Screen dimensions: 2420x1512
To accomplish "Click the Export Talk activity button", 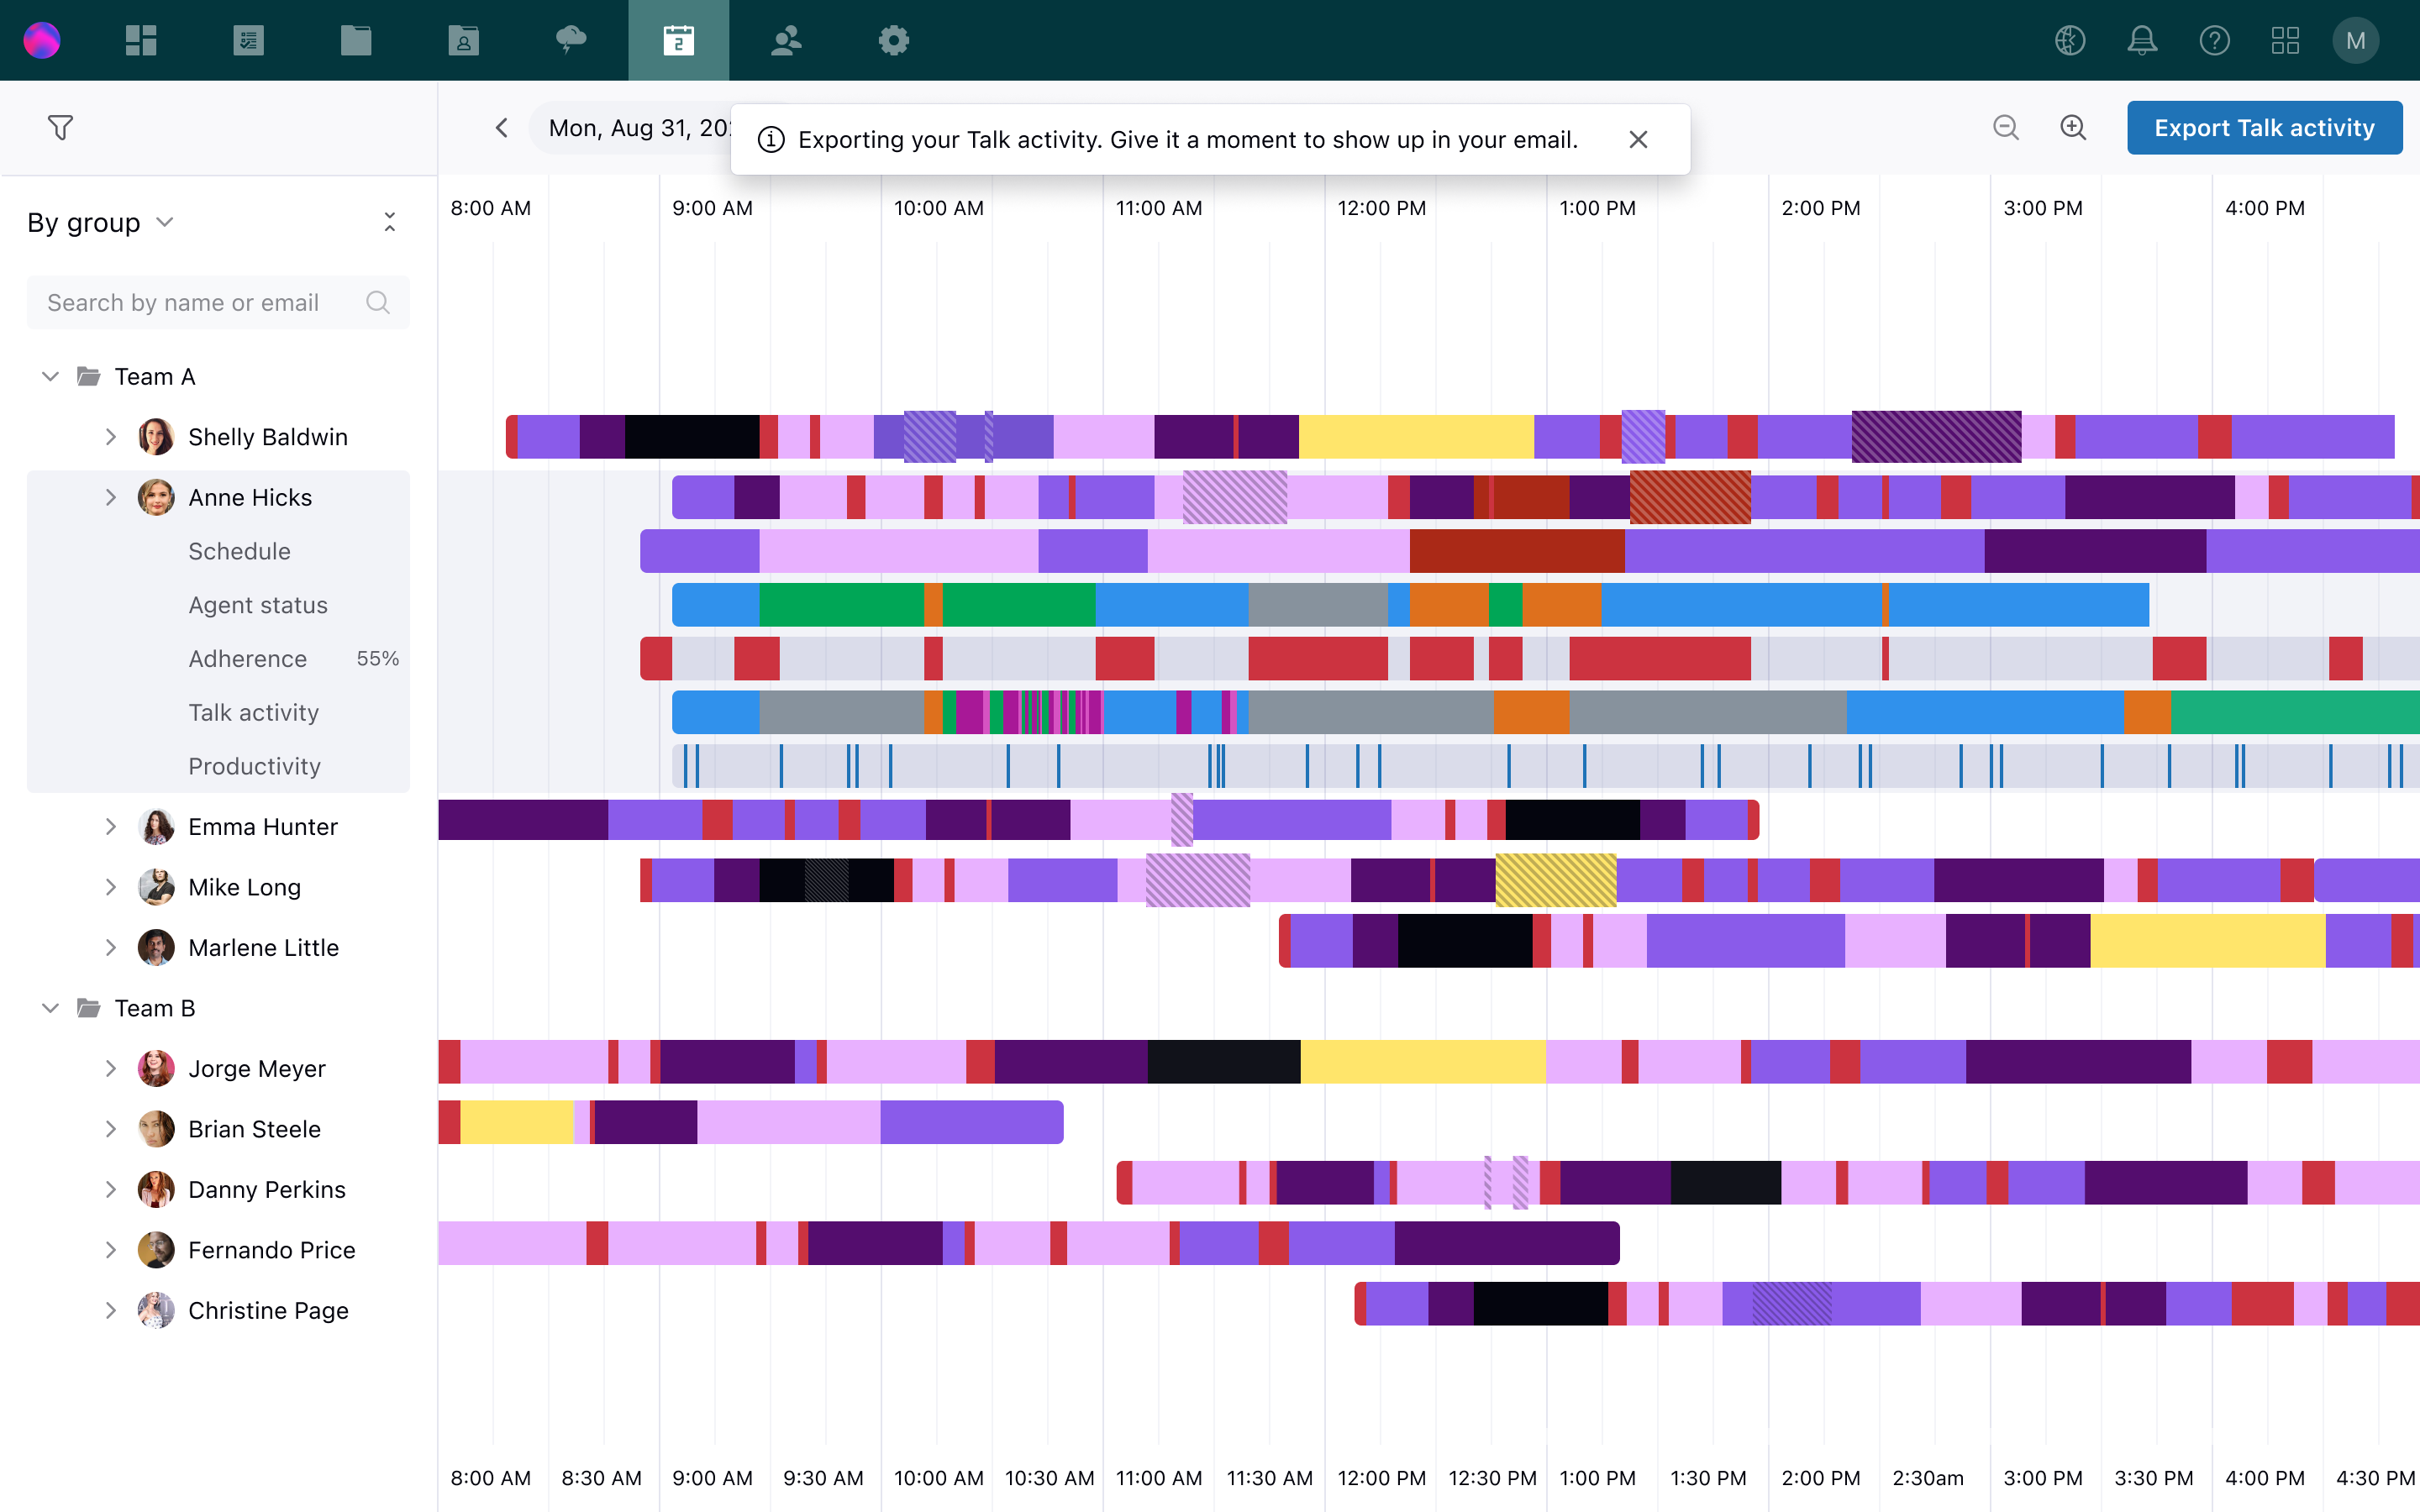I will pos(2261,127).
